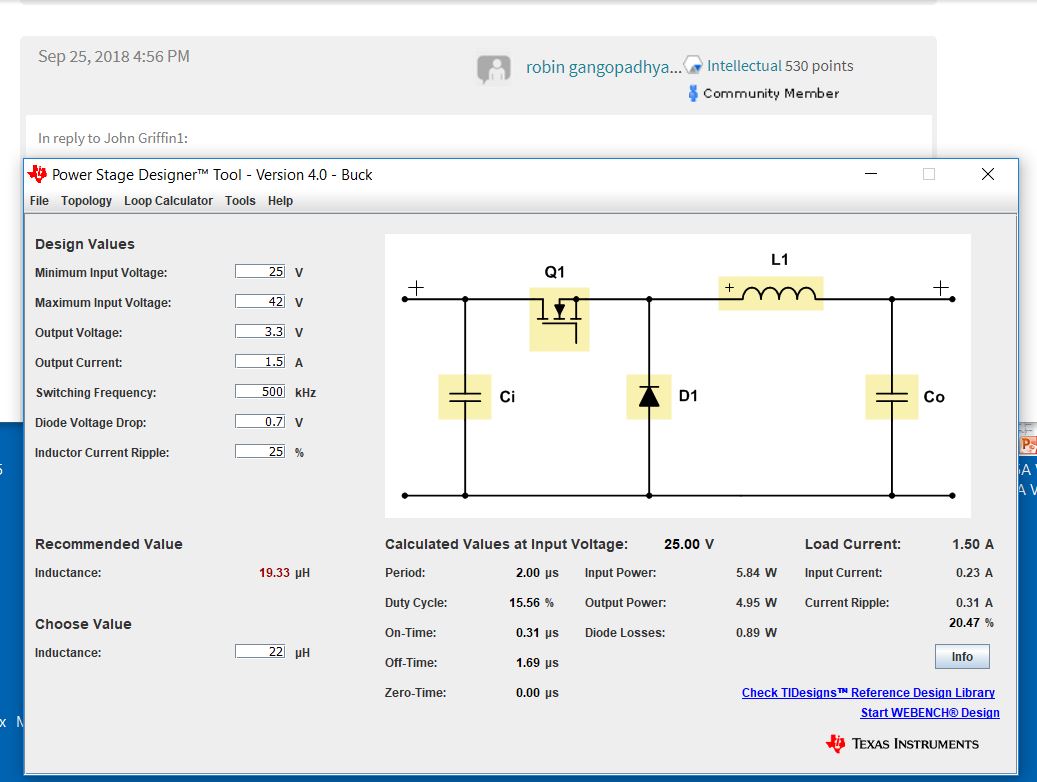
Task: Click the Minimum Input Voltage field
Action: tap(260, 271)
